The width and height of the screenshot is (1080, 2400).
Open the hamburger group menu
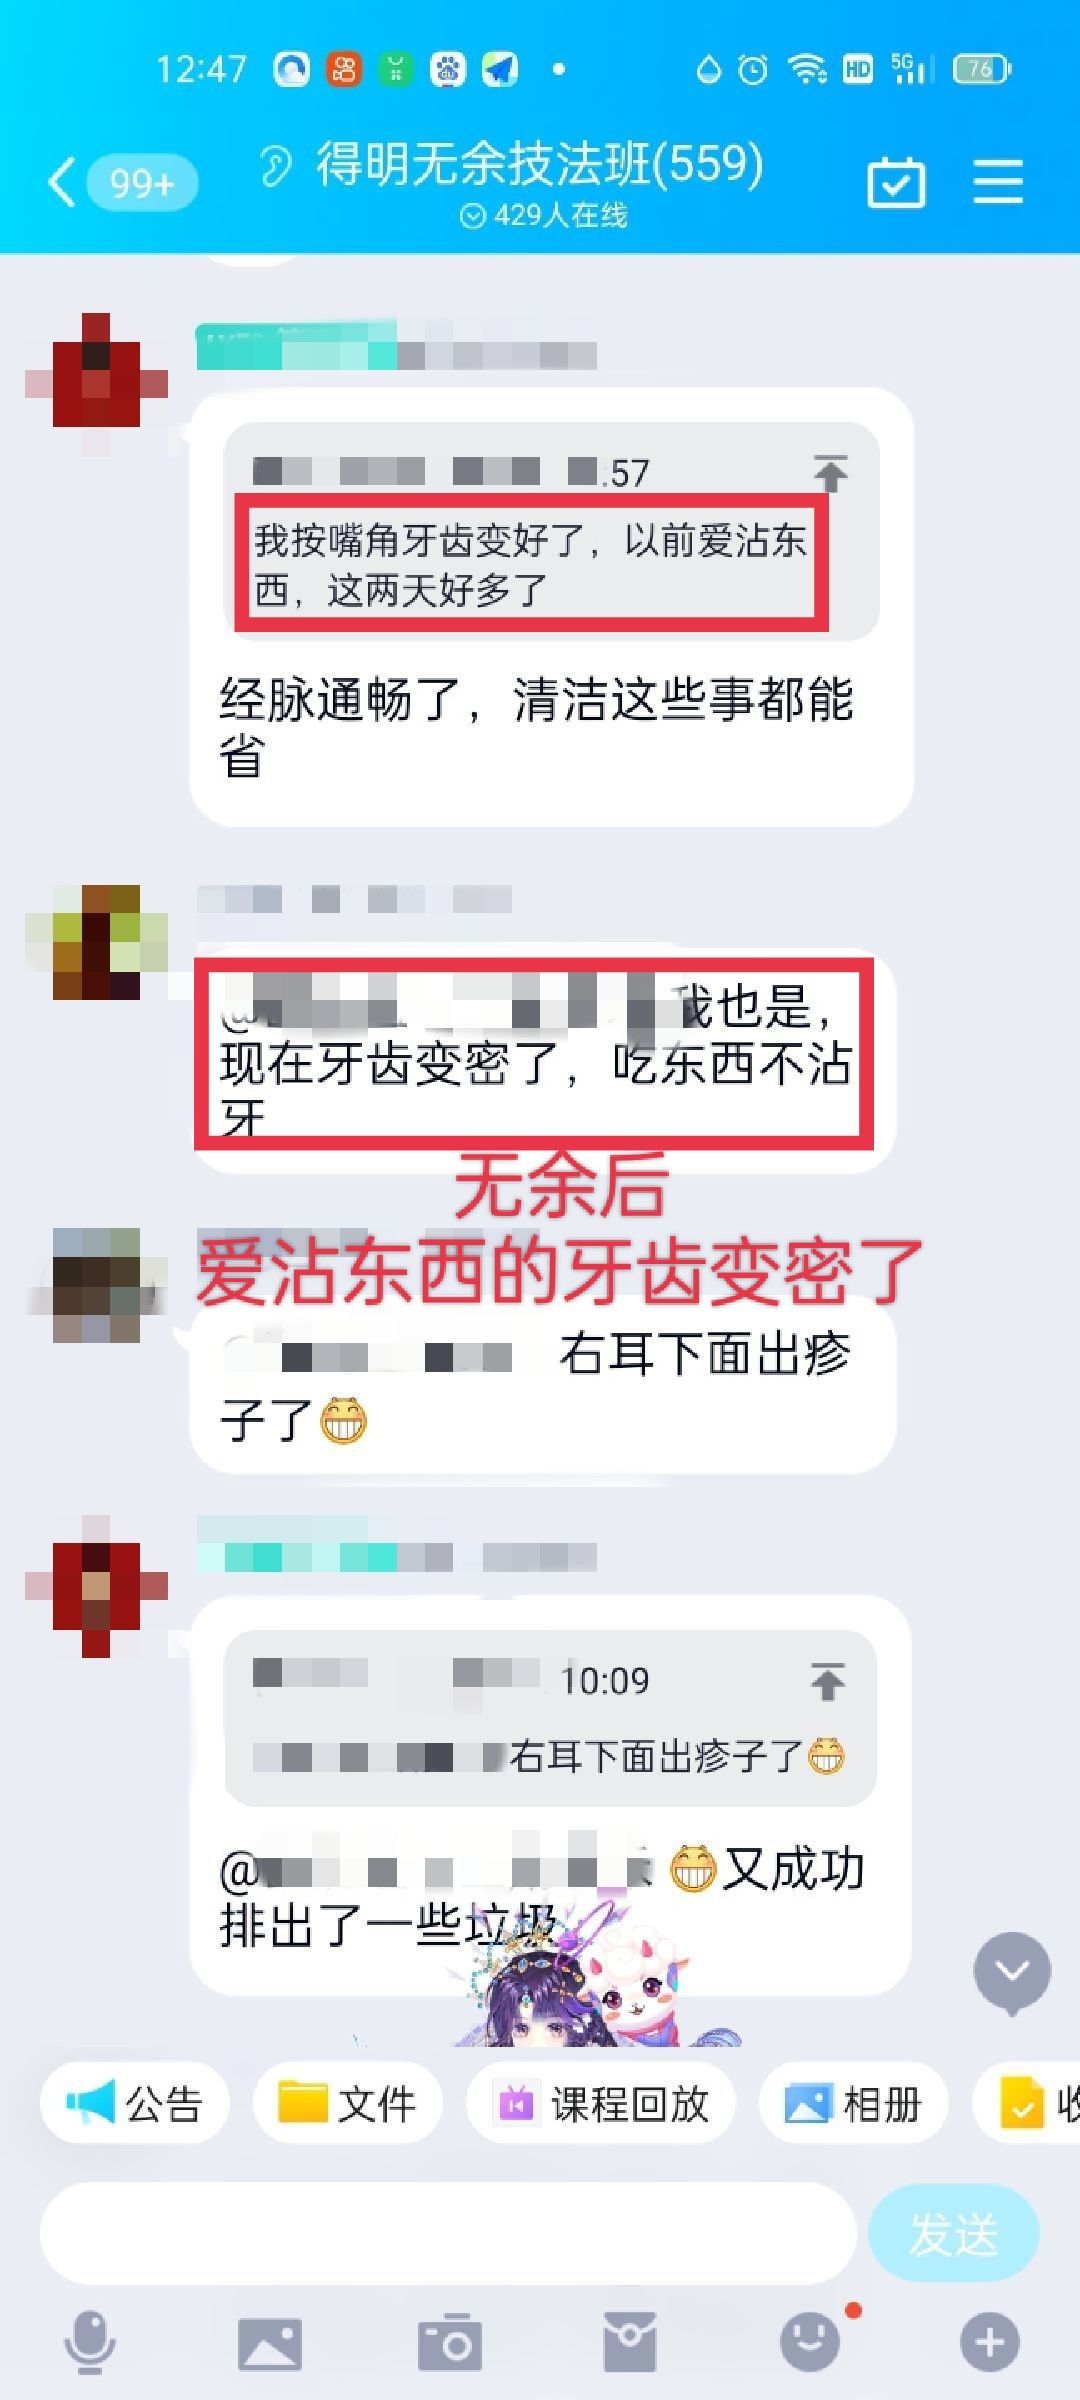coord(998,182)
